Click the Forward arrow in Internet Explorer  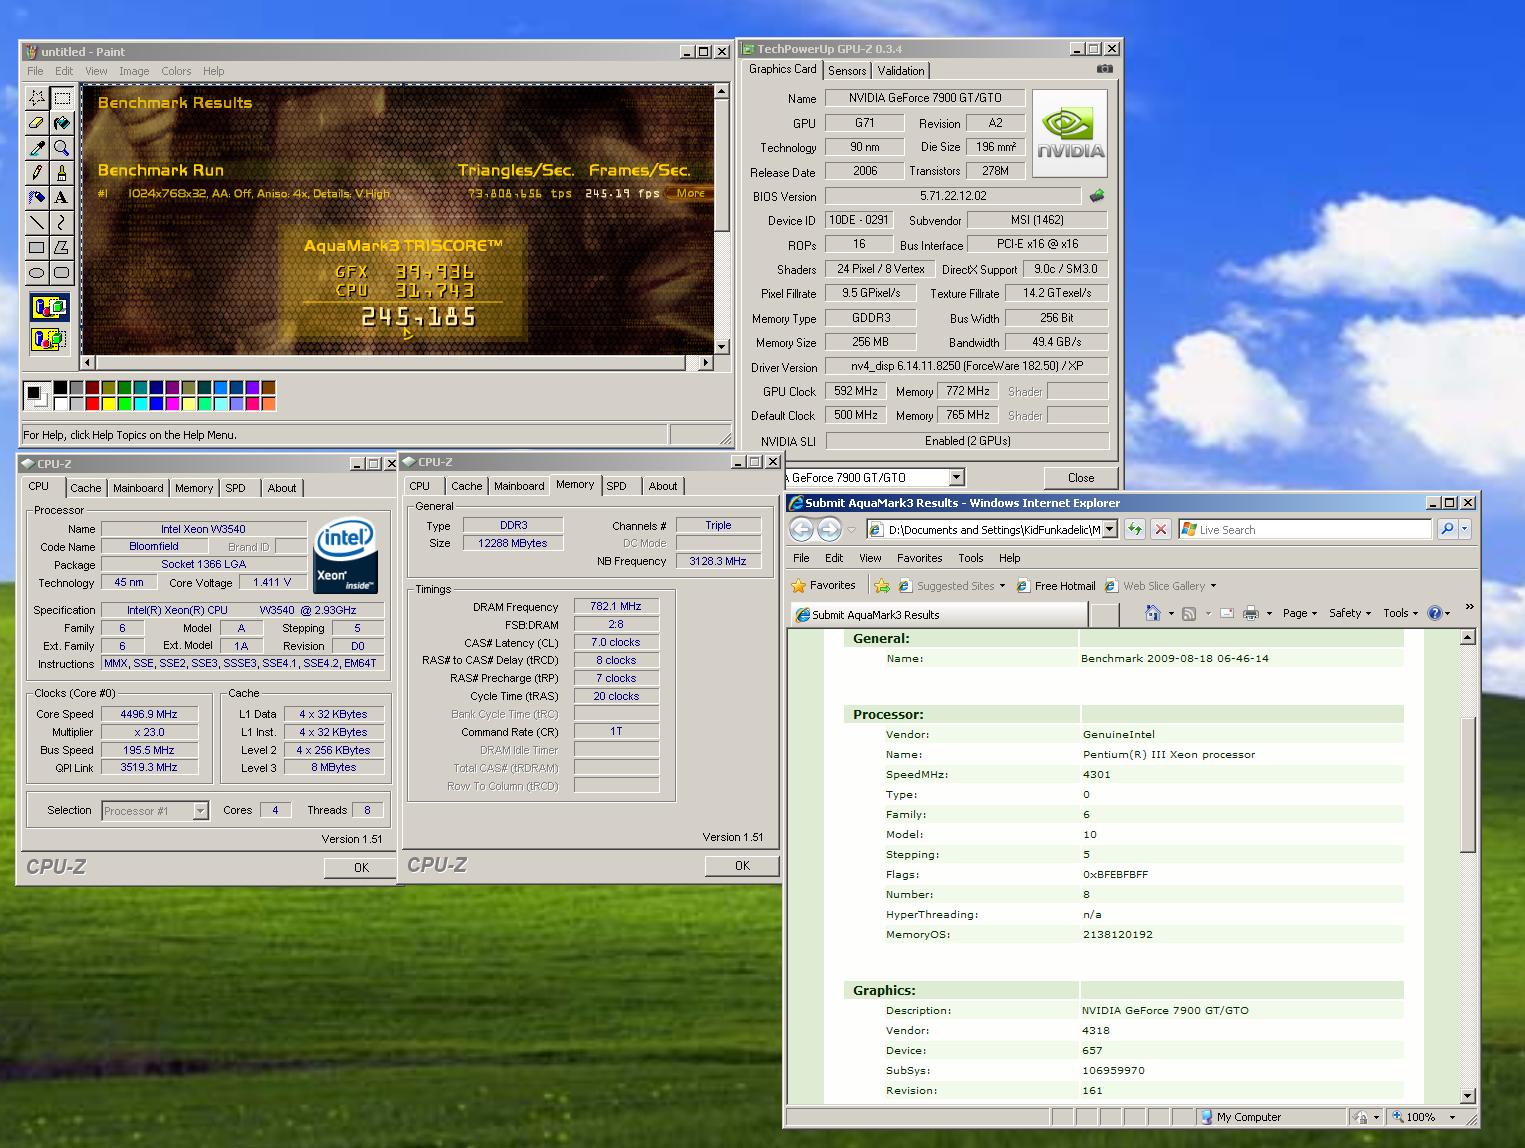[830, 529]
